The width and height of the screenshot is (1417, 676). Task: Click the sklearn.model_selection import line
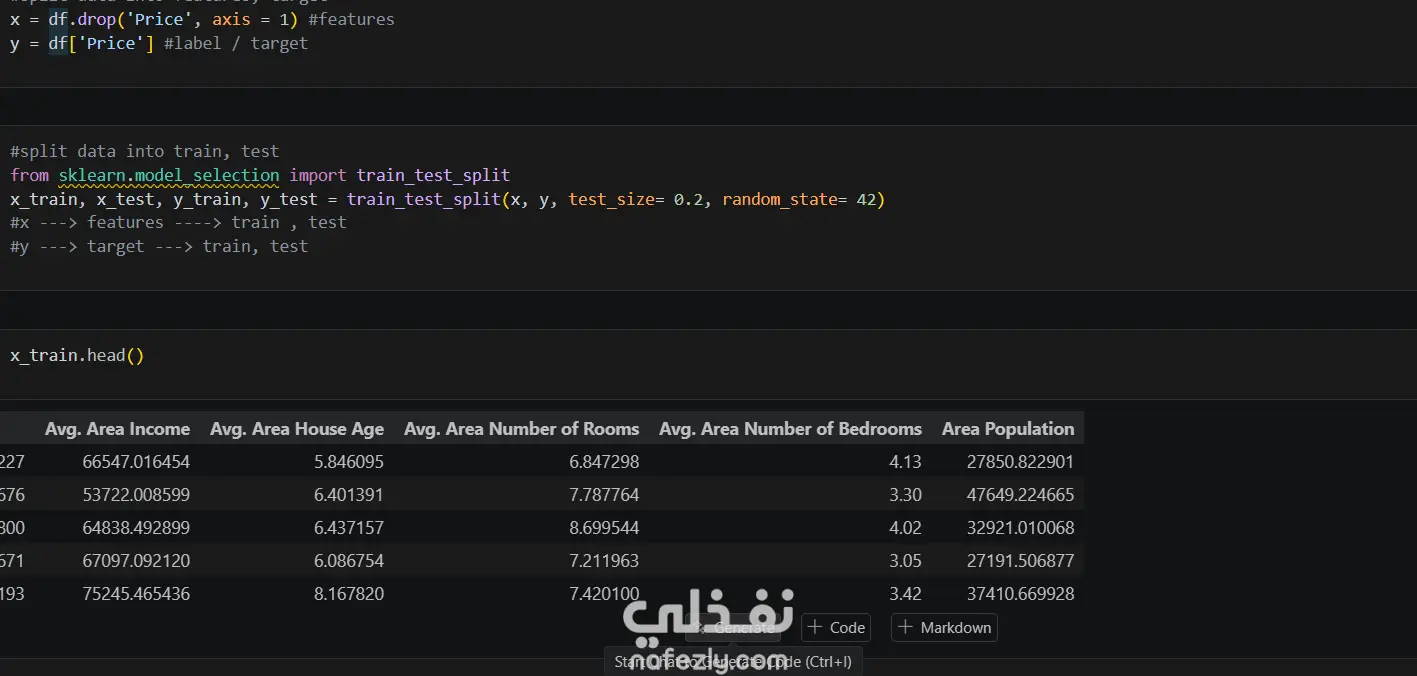260,175
